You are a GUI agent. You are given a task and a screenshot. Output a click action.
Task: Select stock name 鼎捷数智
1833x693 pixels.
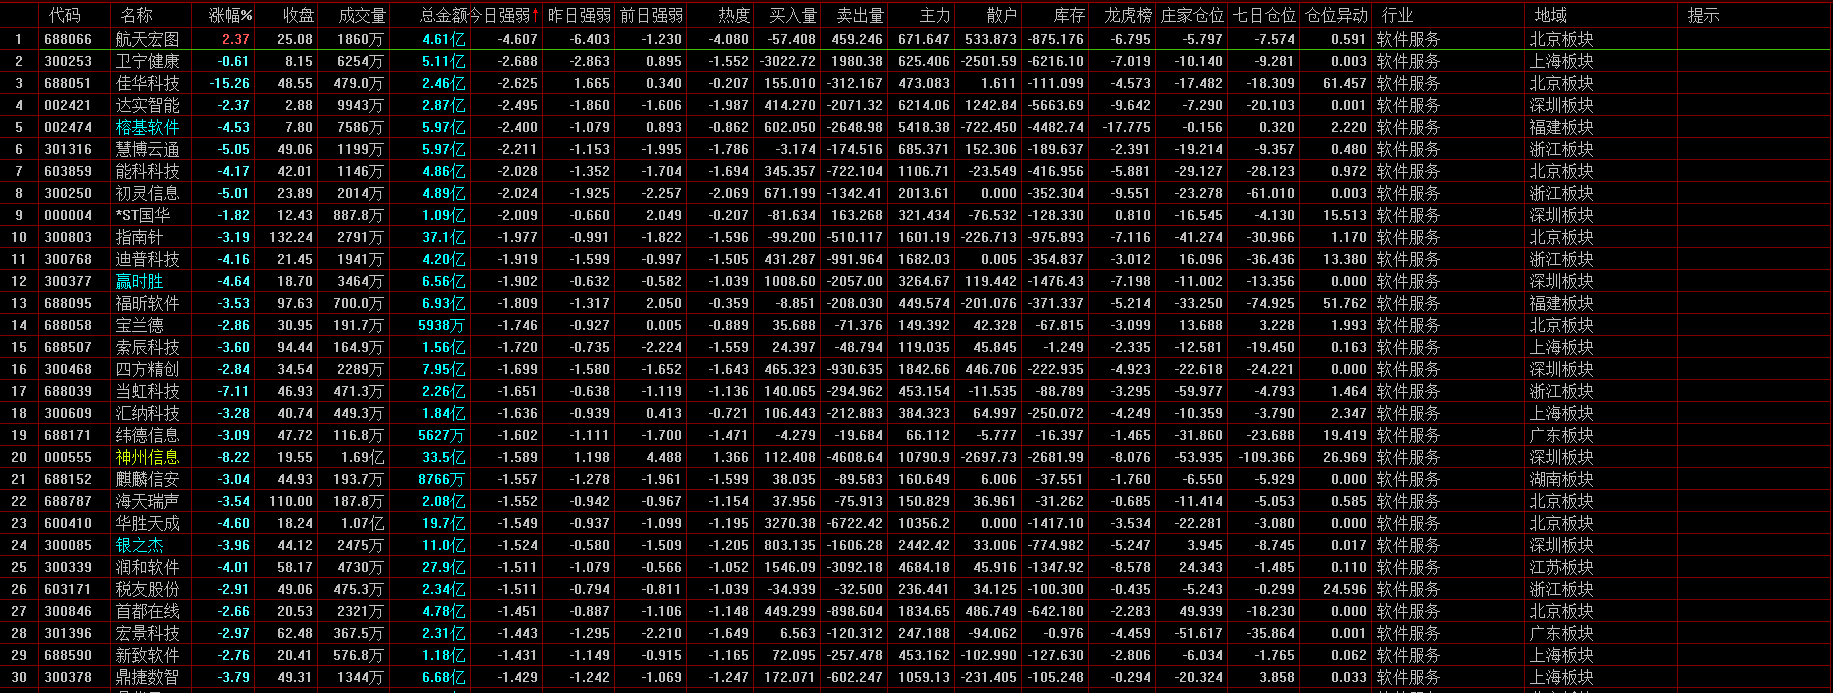147,677
